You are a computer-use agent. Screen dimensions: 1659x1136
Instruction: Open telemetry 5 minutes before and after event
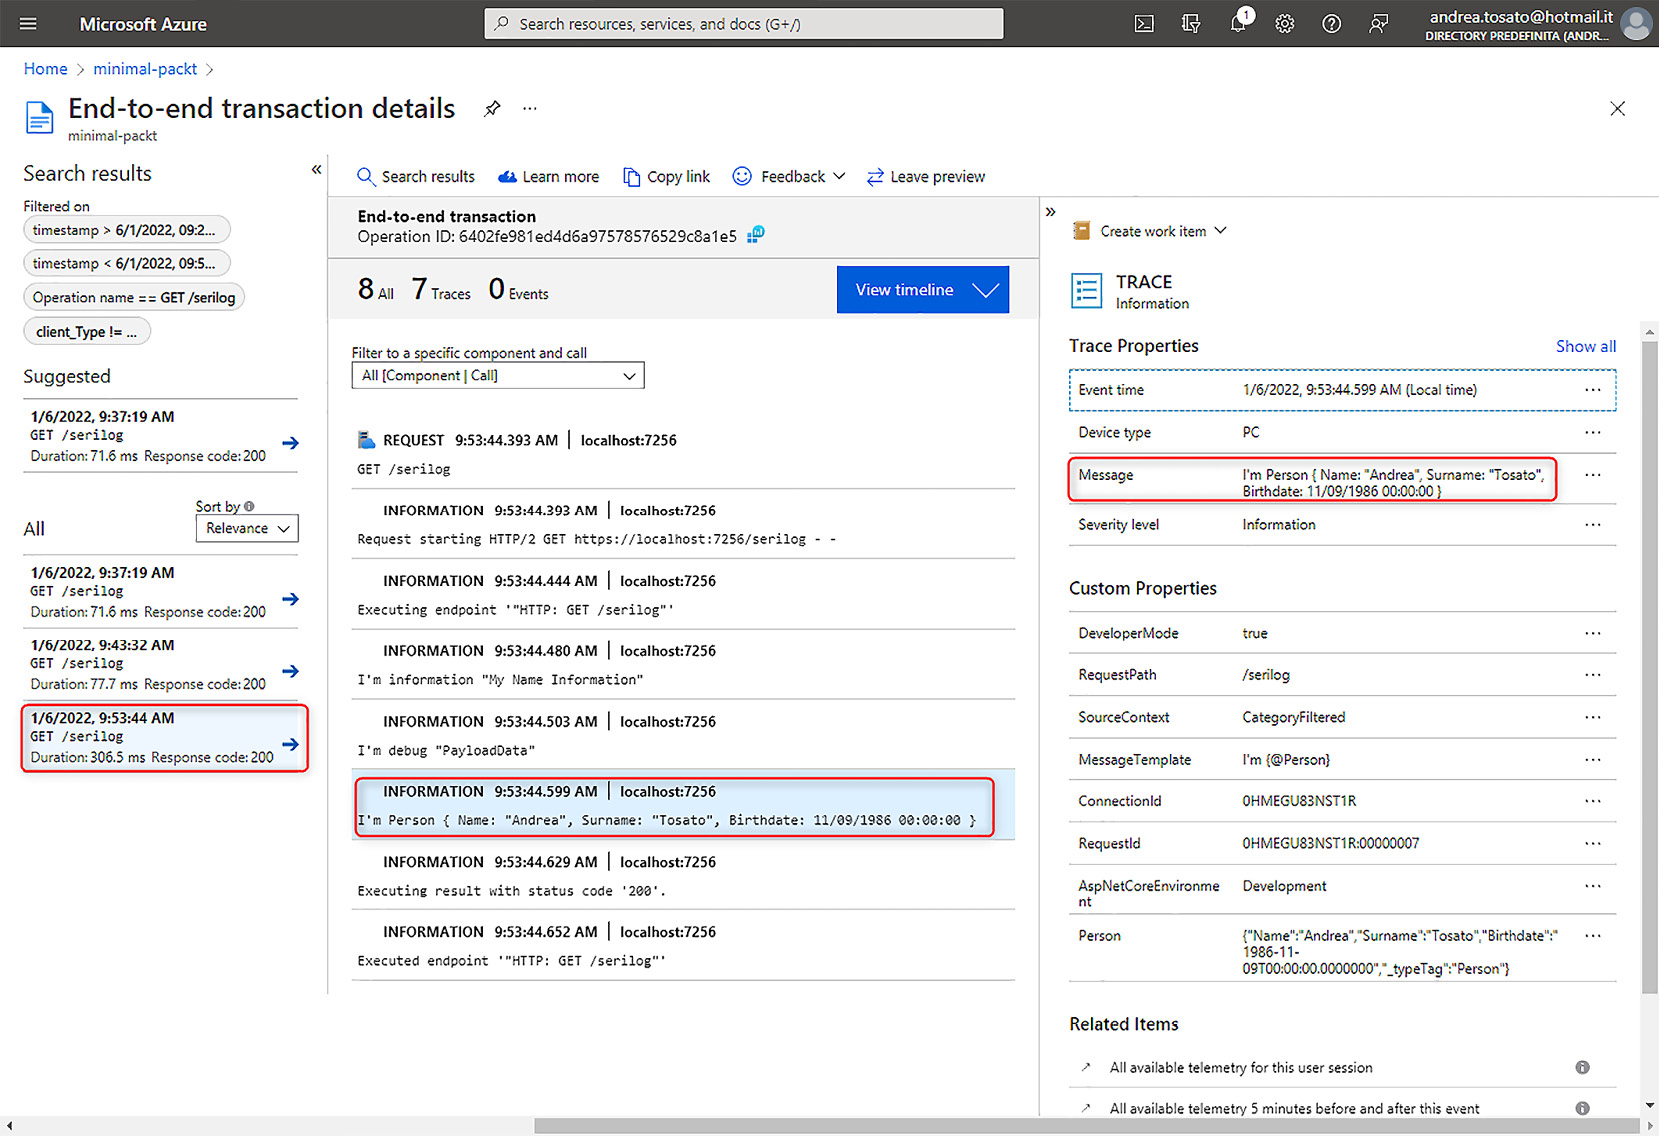[x=1294, y=1109]
